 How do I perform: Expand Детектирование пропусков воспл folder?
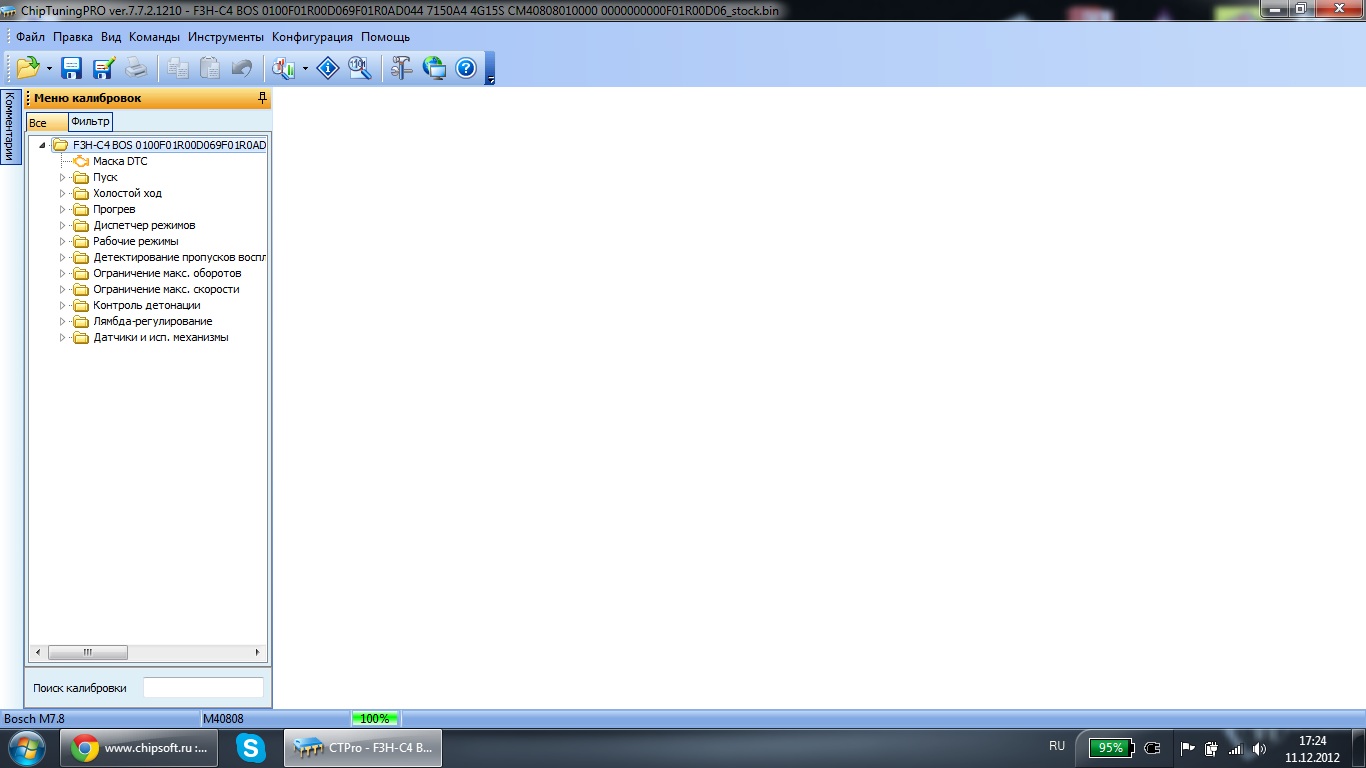62,257
